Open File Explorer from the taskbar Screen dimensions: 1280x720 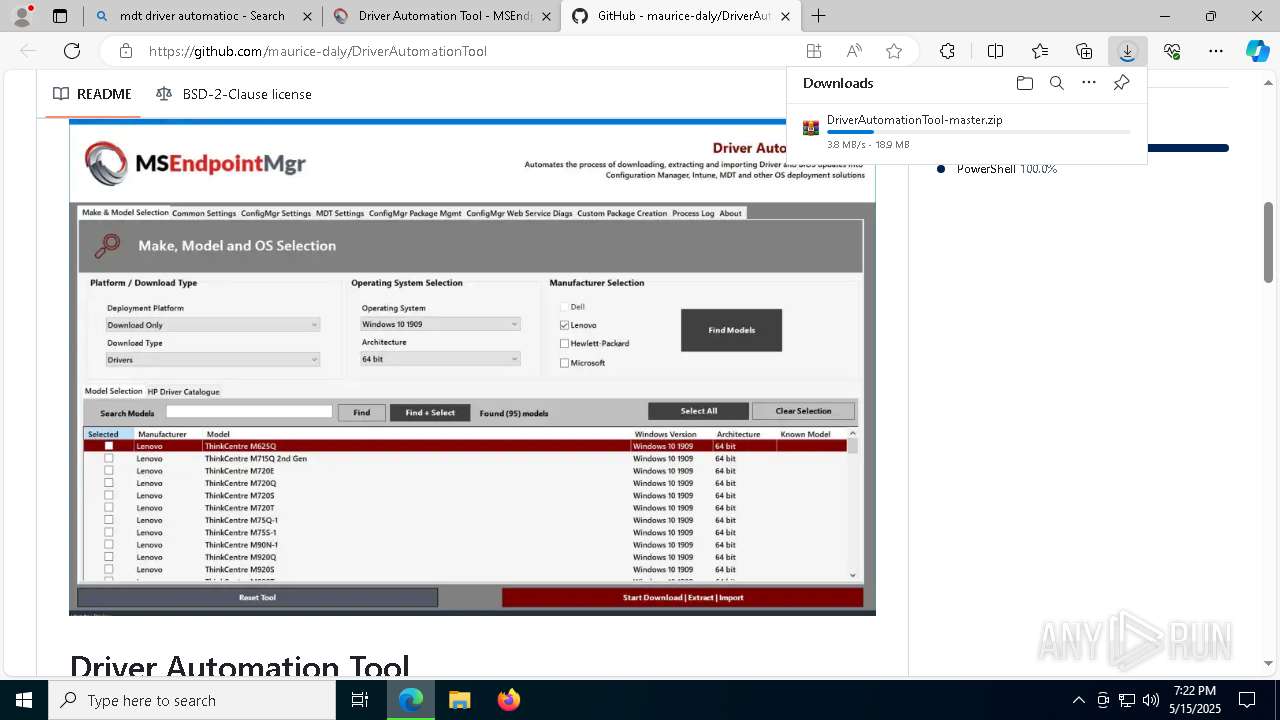coord(459,700)
